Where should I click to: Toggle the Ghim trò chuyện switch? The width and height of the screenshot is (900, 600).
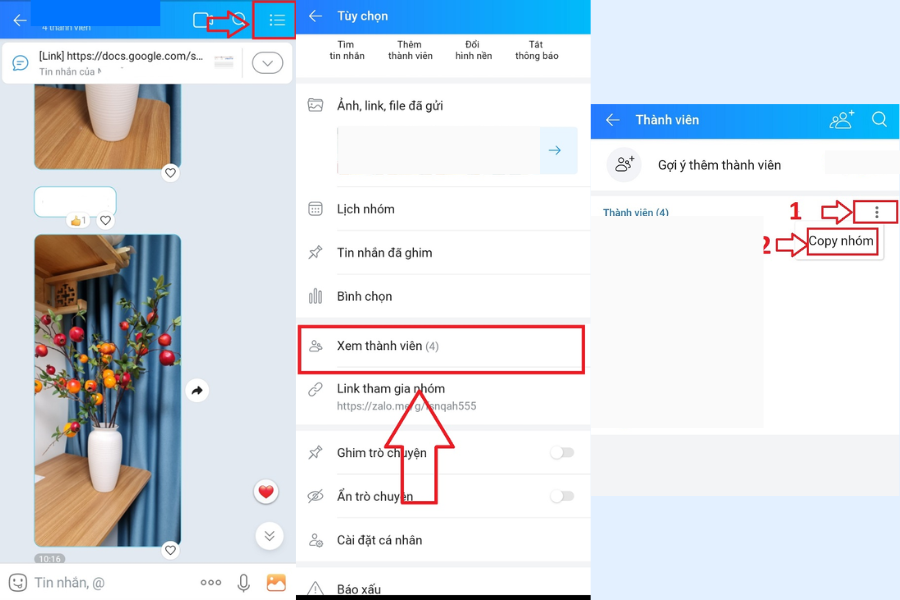[x=562, y=453]
